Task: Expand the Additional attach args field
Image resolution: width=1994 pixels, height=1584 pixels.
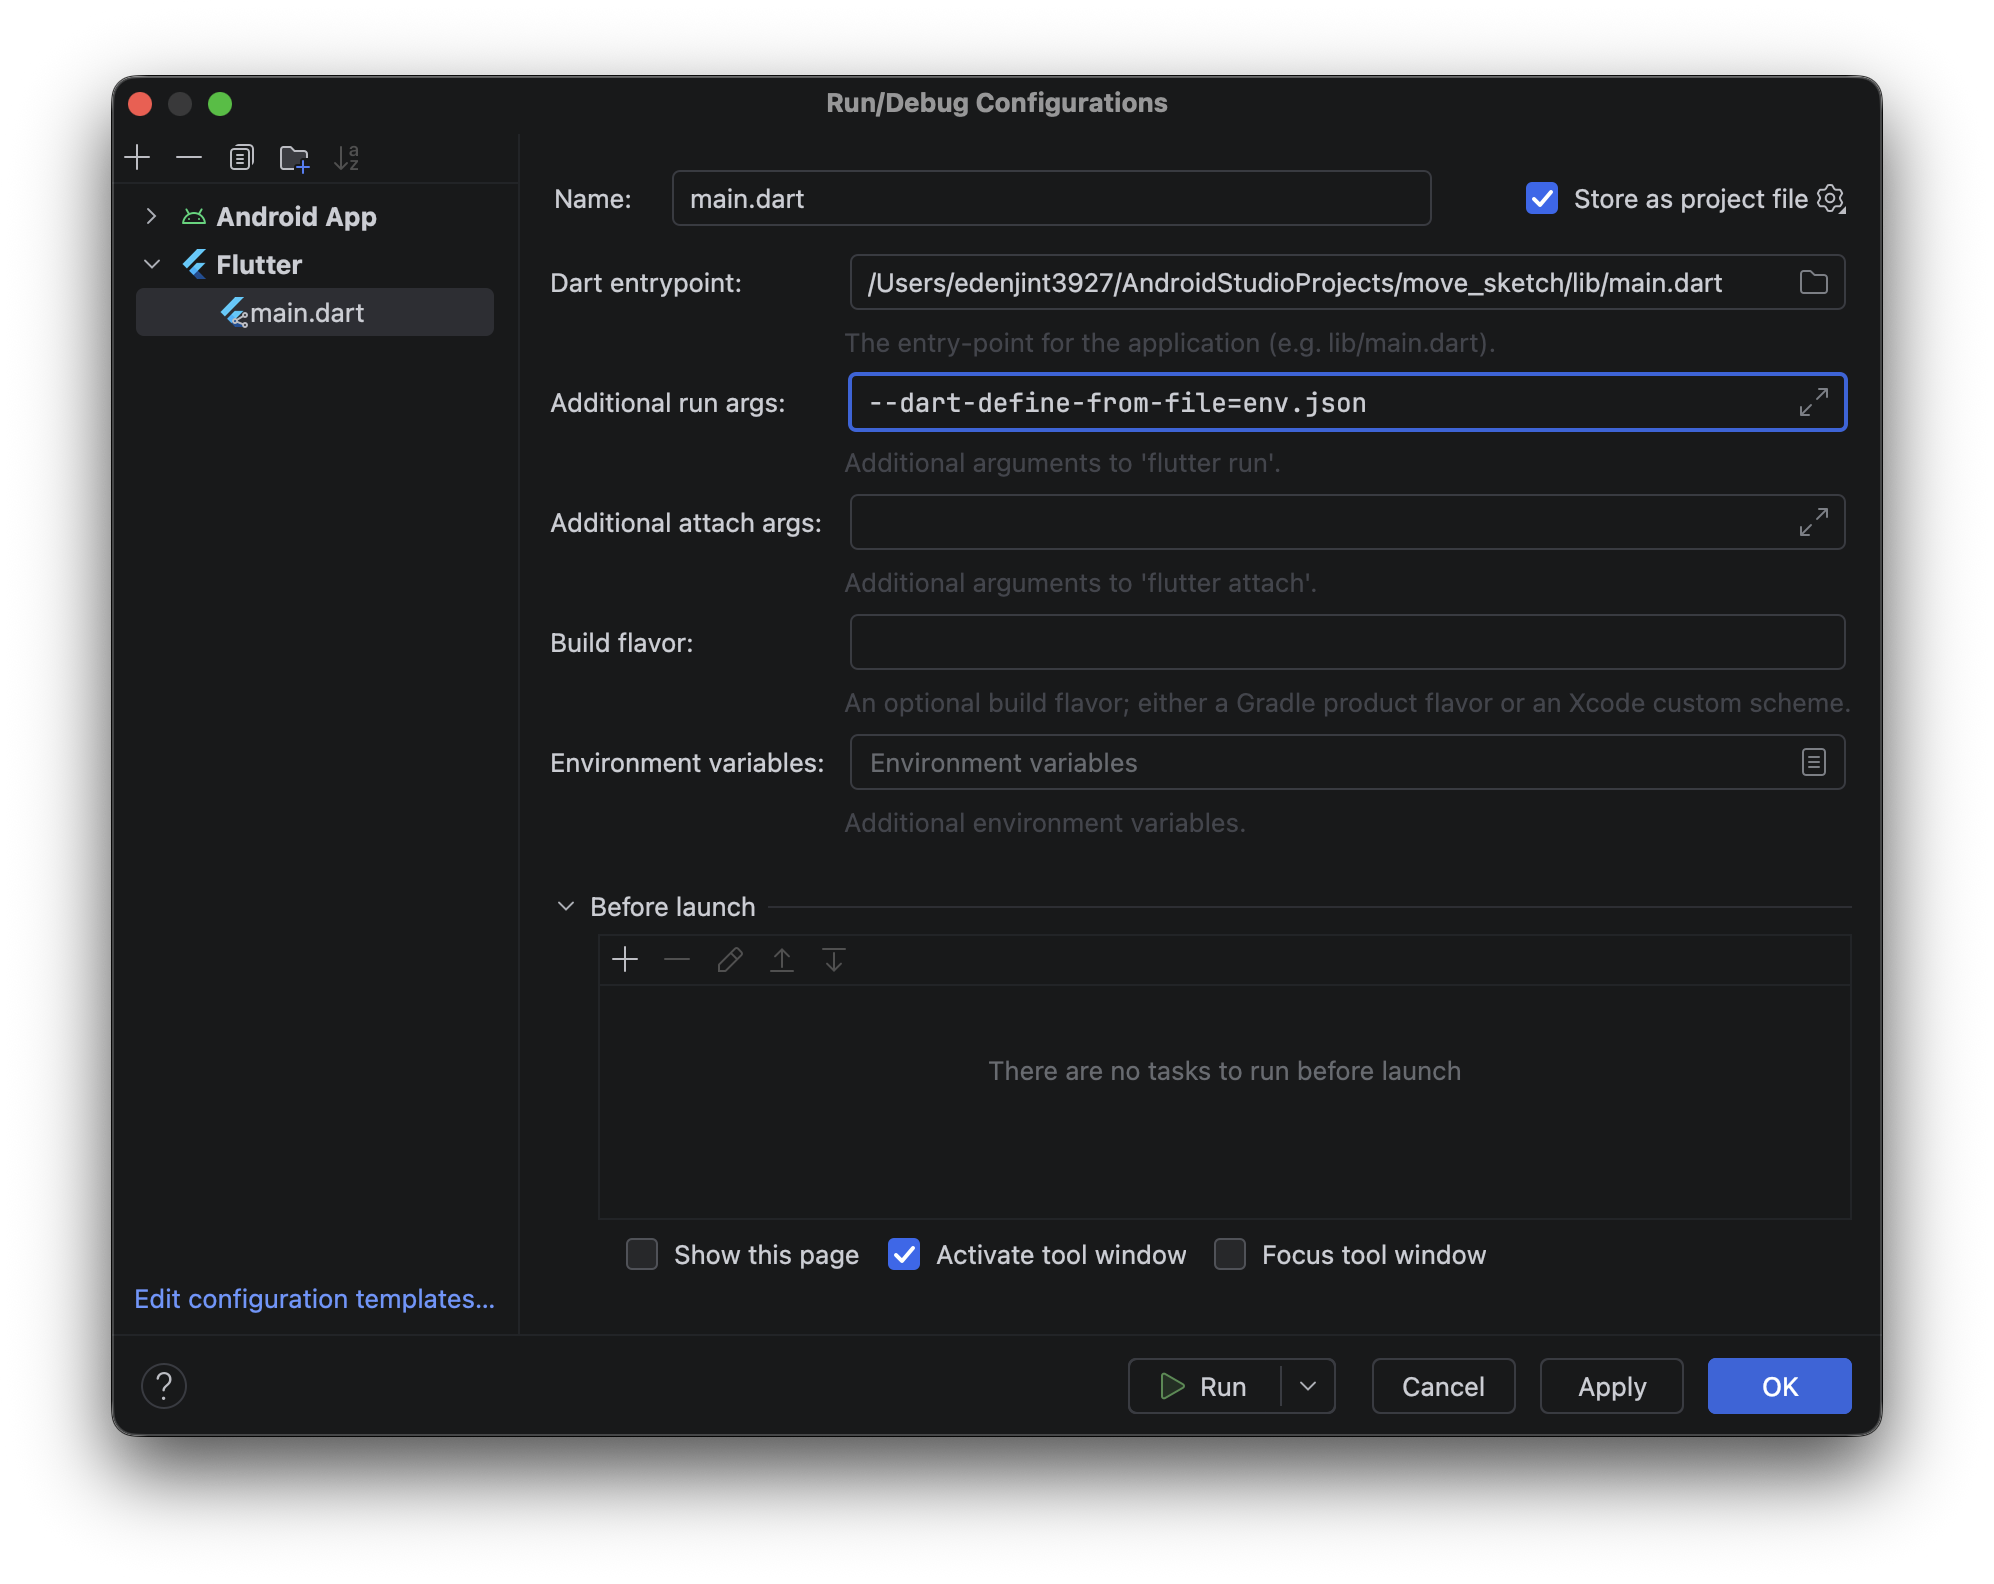Action: point(1813,522)
